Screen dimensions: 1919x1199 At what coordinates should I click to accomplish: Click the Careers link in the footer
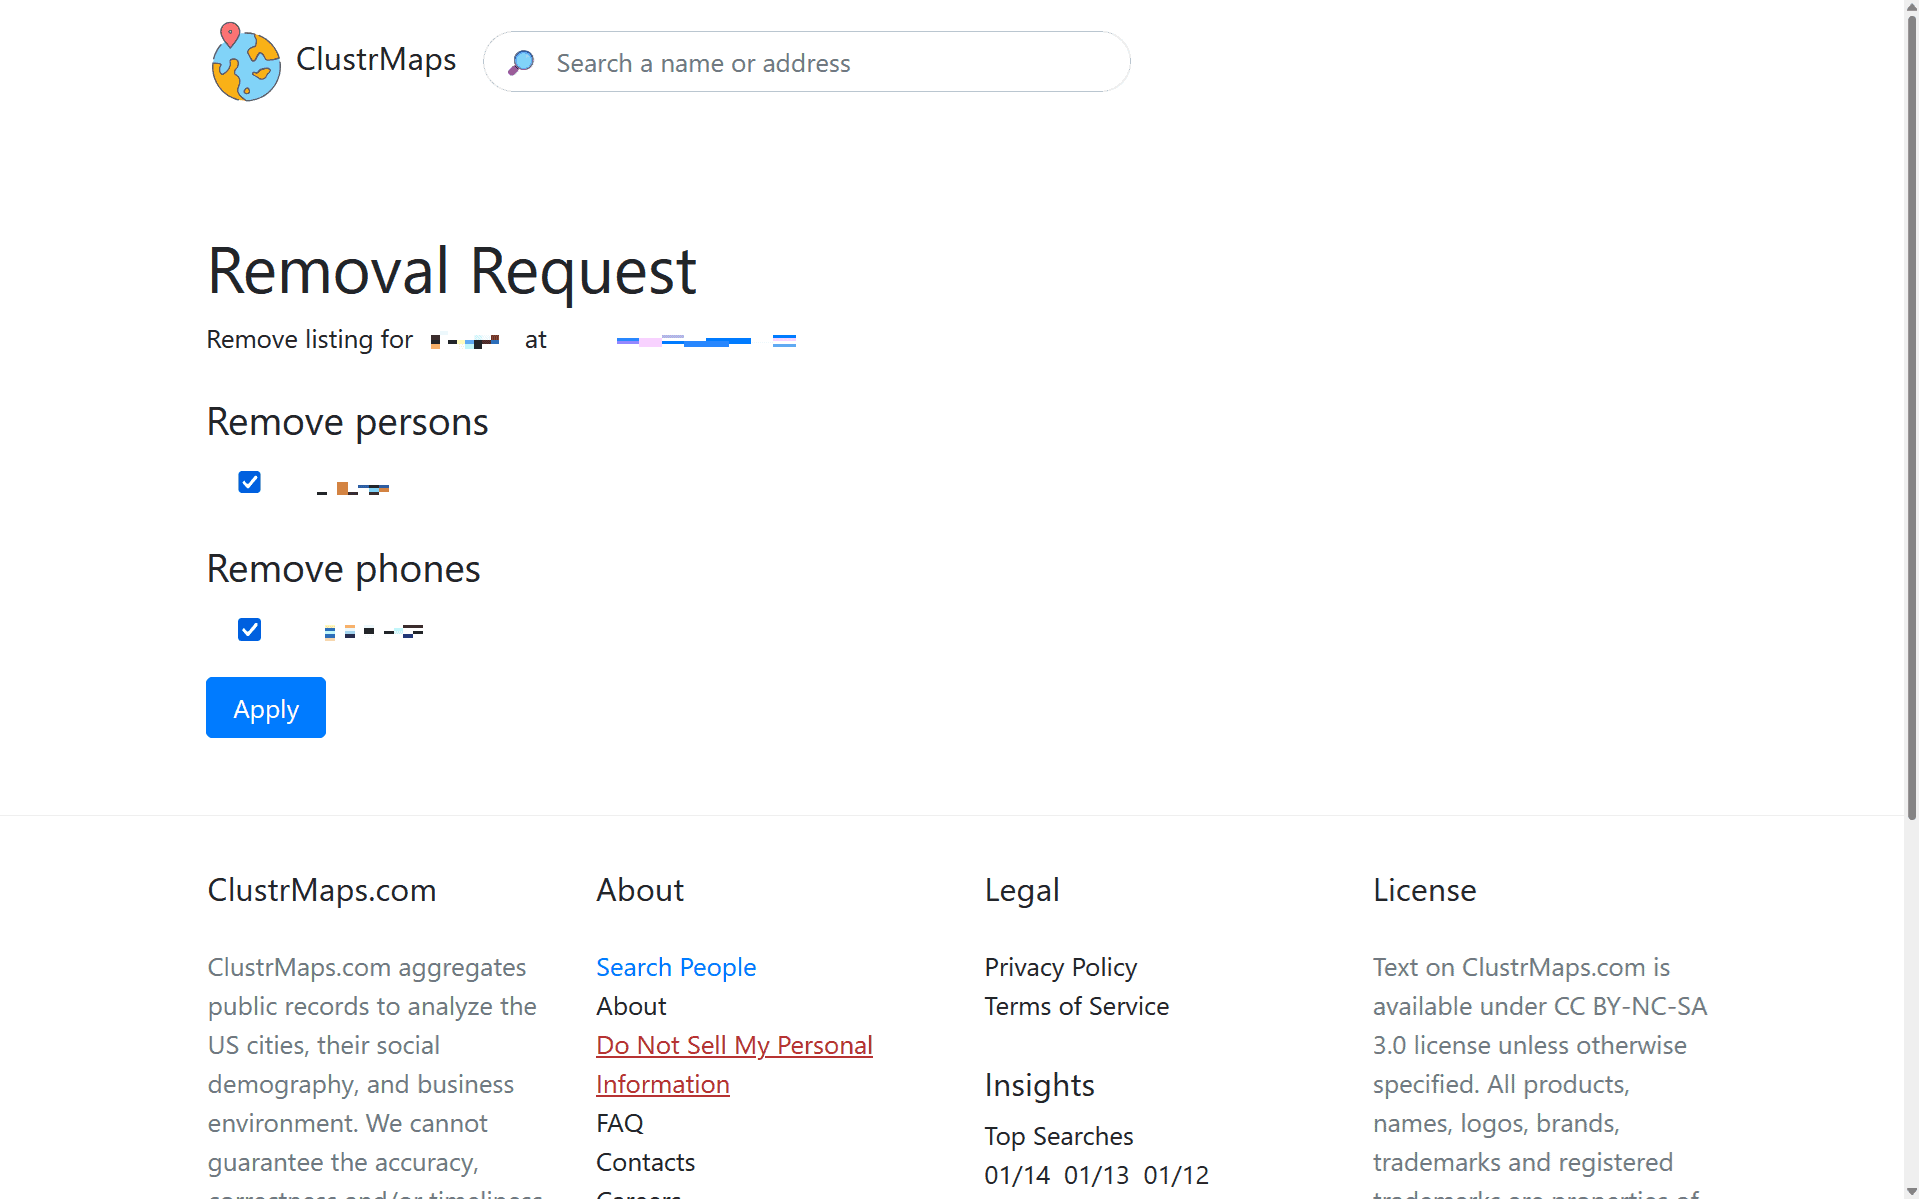[x=638, y=1195]
